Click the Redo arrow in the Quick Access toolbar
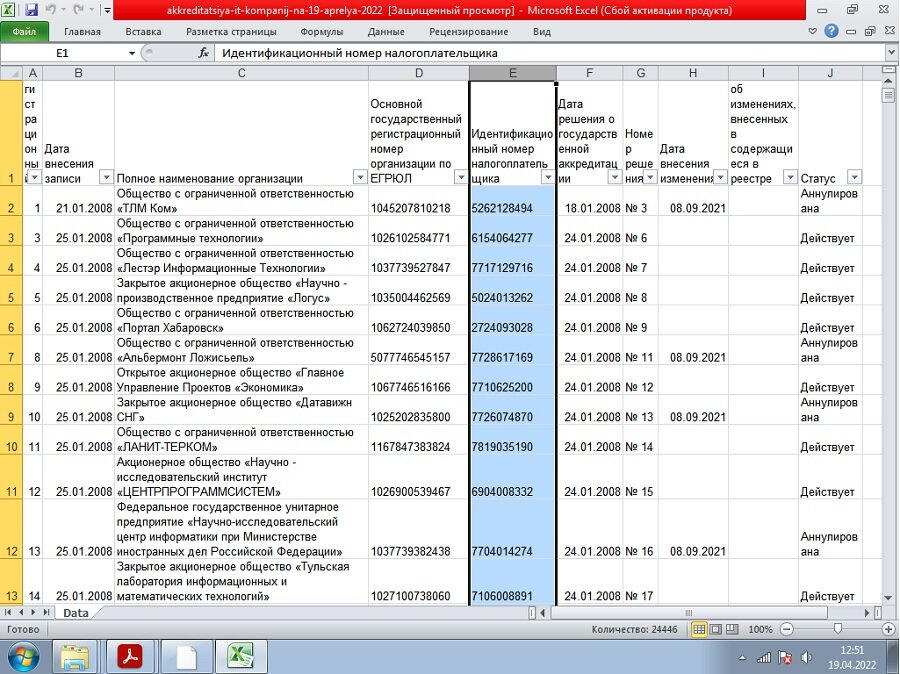Screen dimensions: 900x674 (79, 10)
